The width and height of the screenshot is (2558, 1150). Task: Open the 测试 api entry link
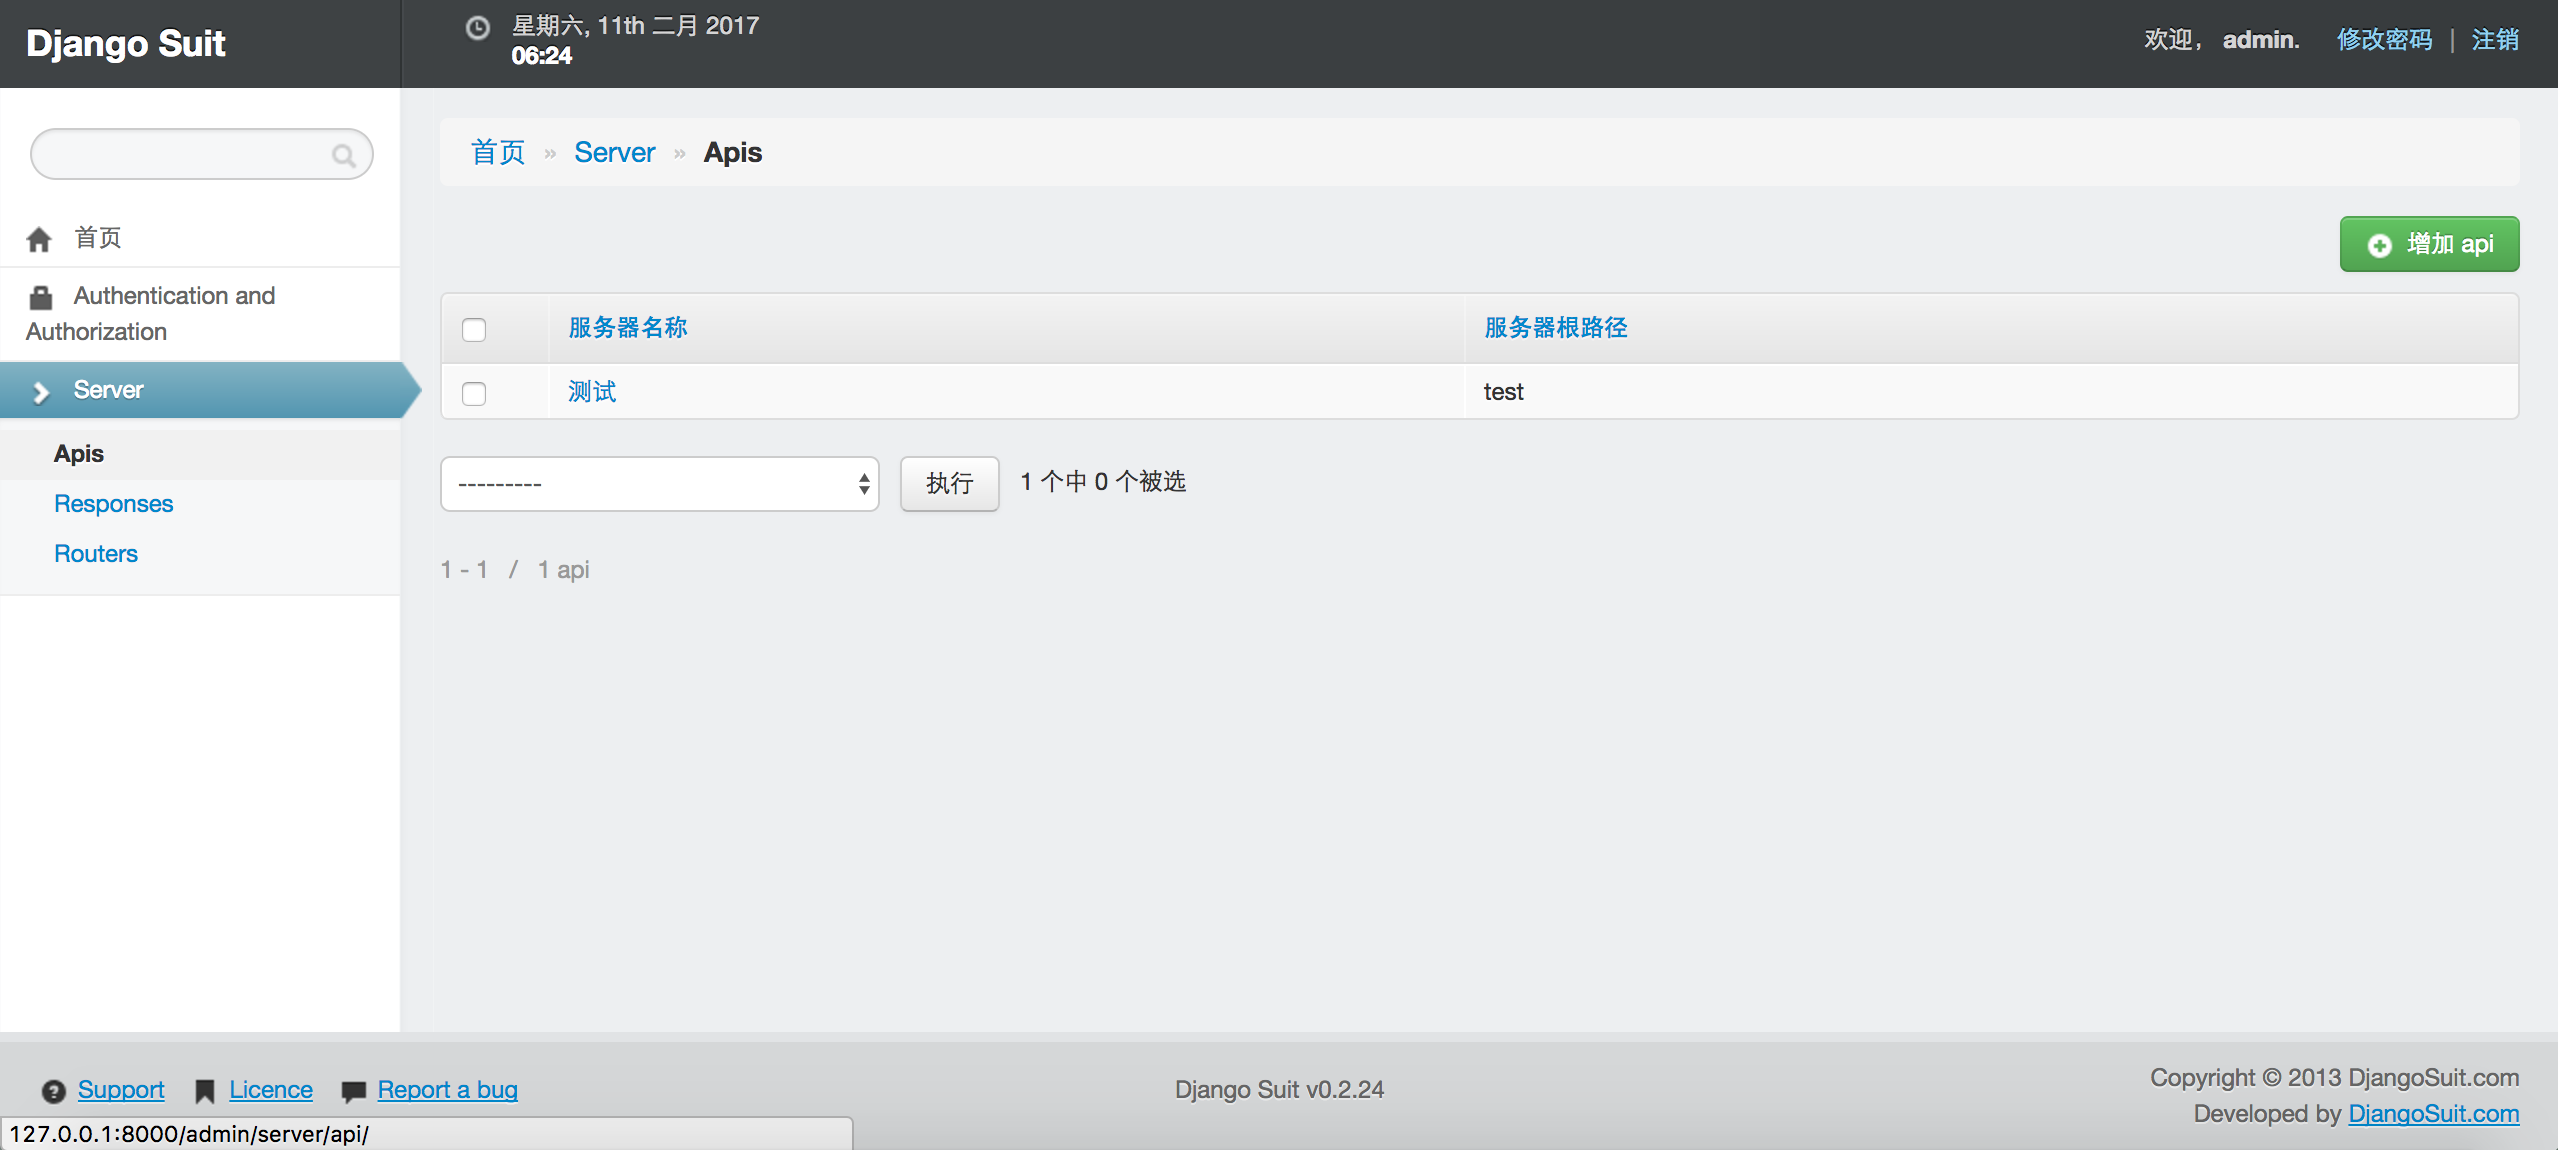tap(592, 392)
